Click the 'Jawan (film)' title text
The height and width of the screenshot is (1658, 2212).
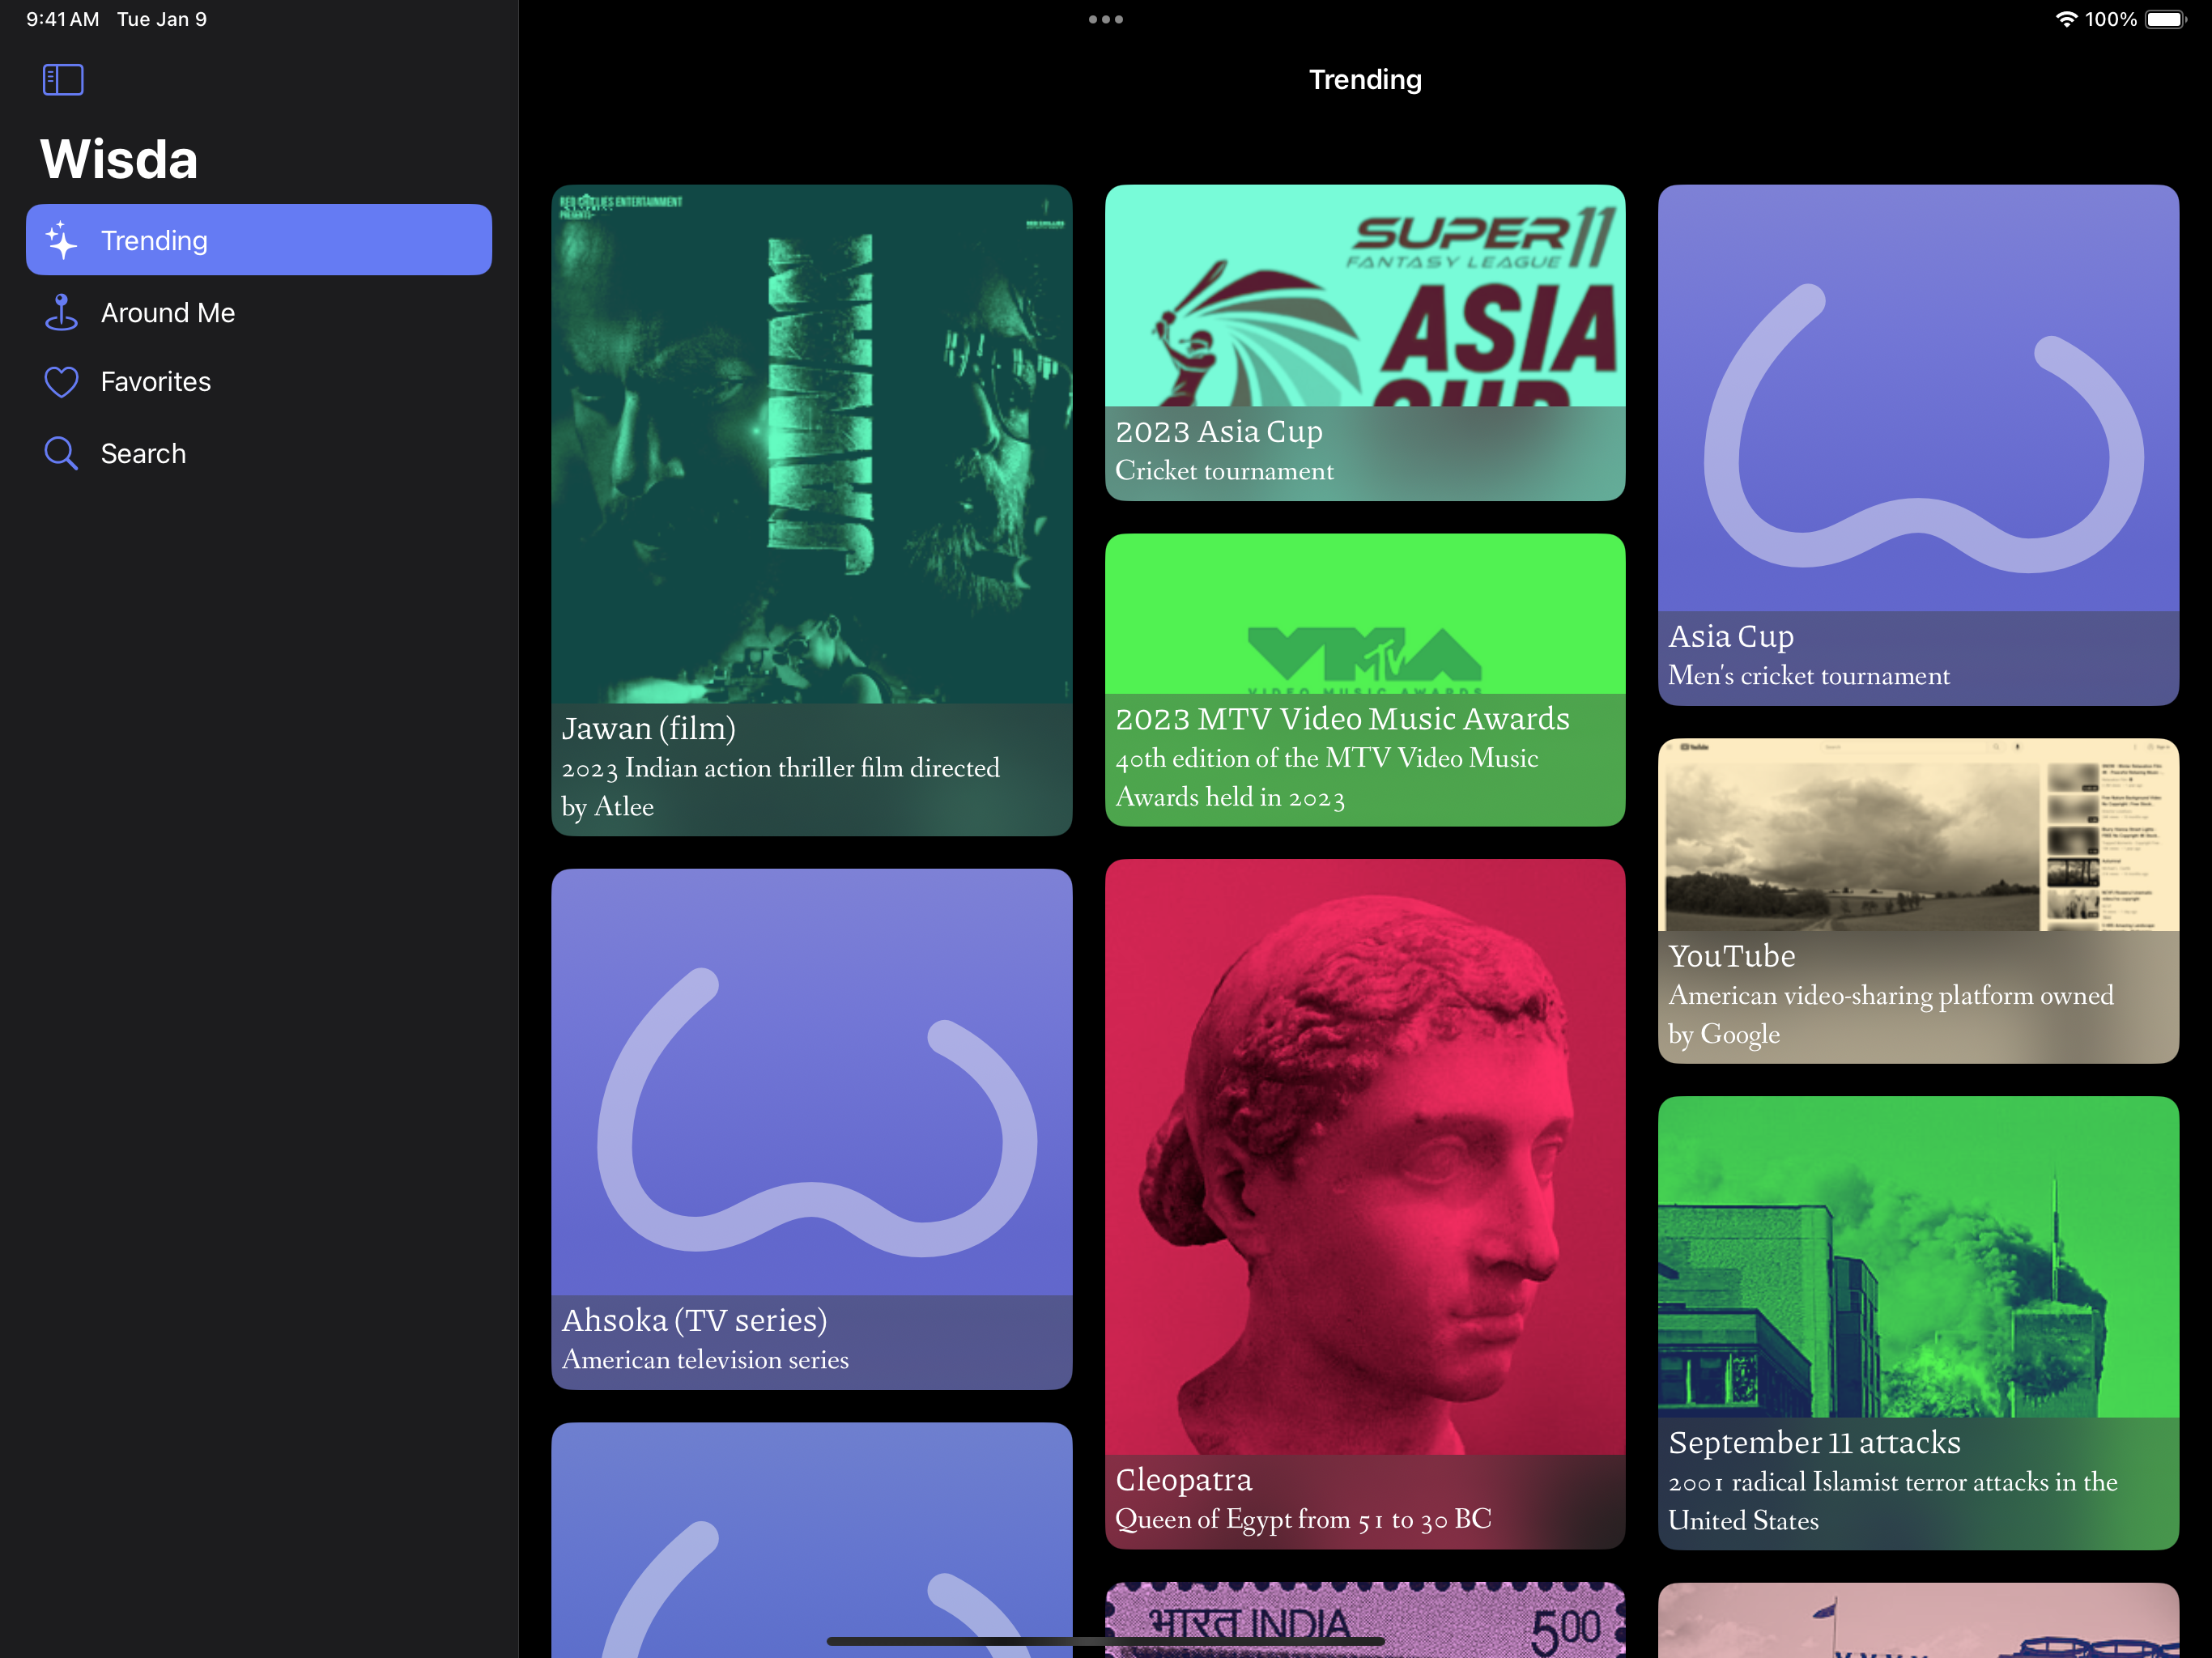pyautogui.click(x=648, y=729)
